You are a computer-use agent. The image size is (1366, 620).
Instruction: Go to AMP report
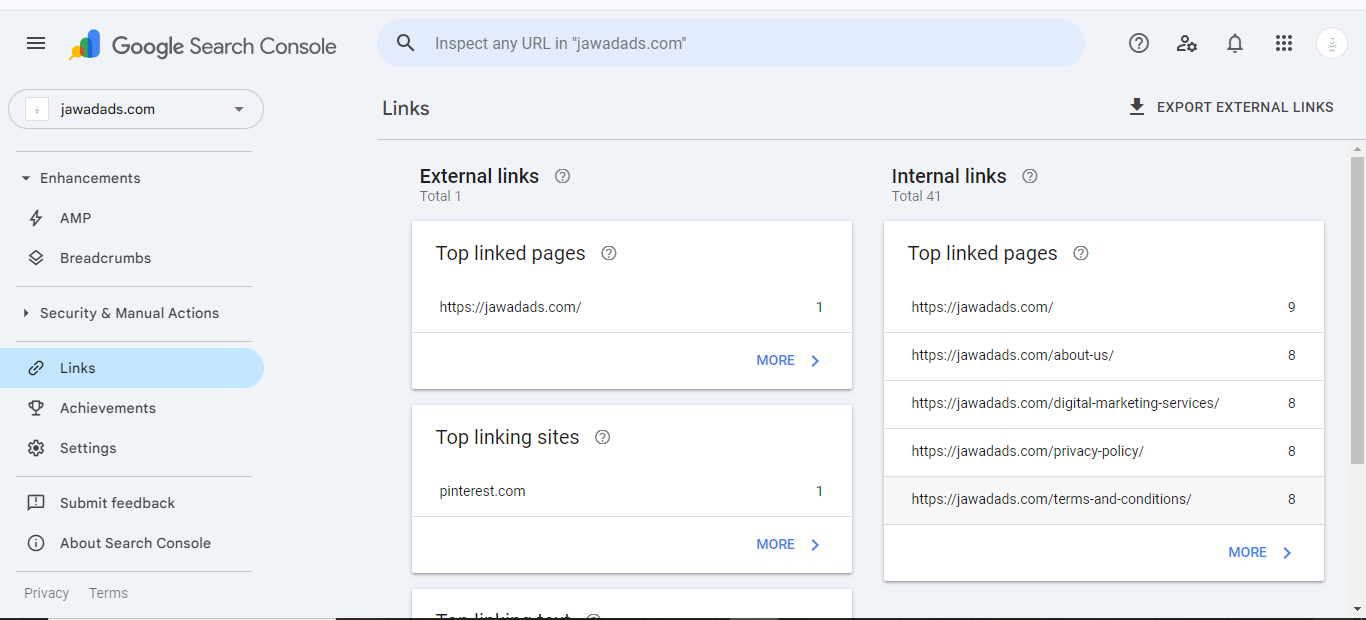[x=75, y=218]
